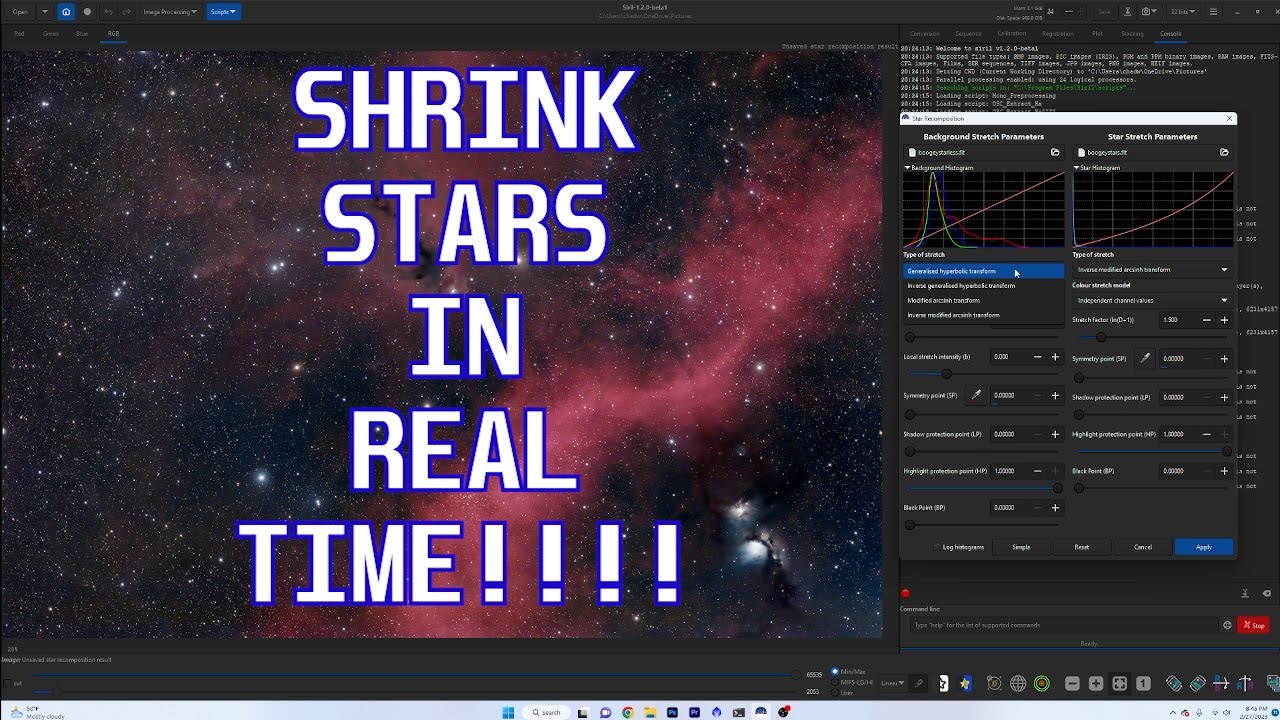Click the zoom-to-fit icon
Screen dimensions: 1280x720
click(1120, 684)
